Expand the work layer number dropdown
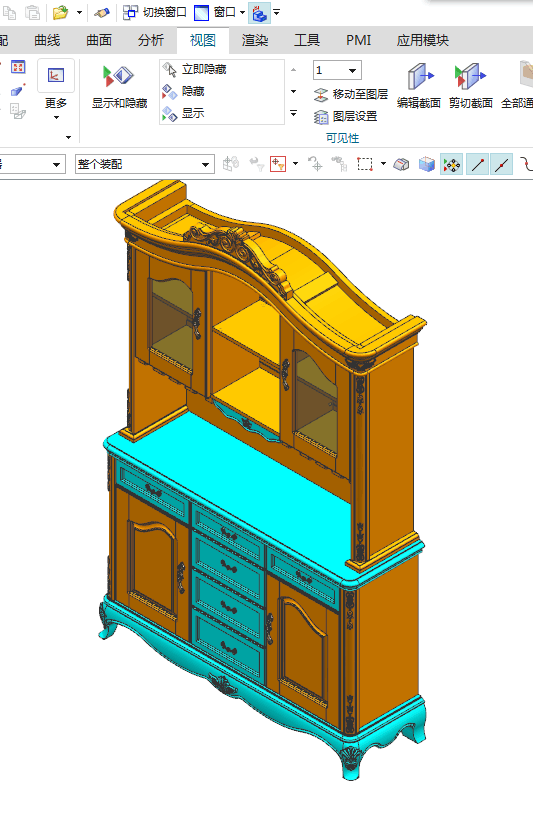Viewport: 533px width, 817px height. tap(352, 70)
